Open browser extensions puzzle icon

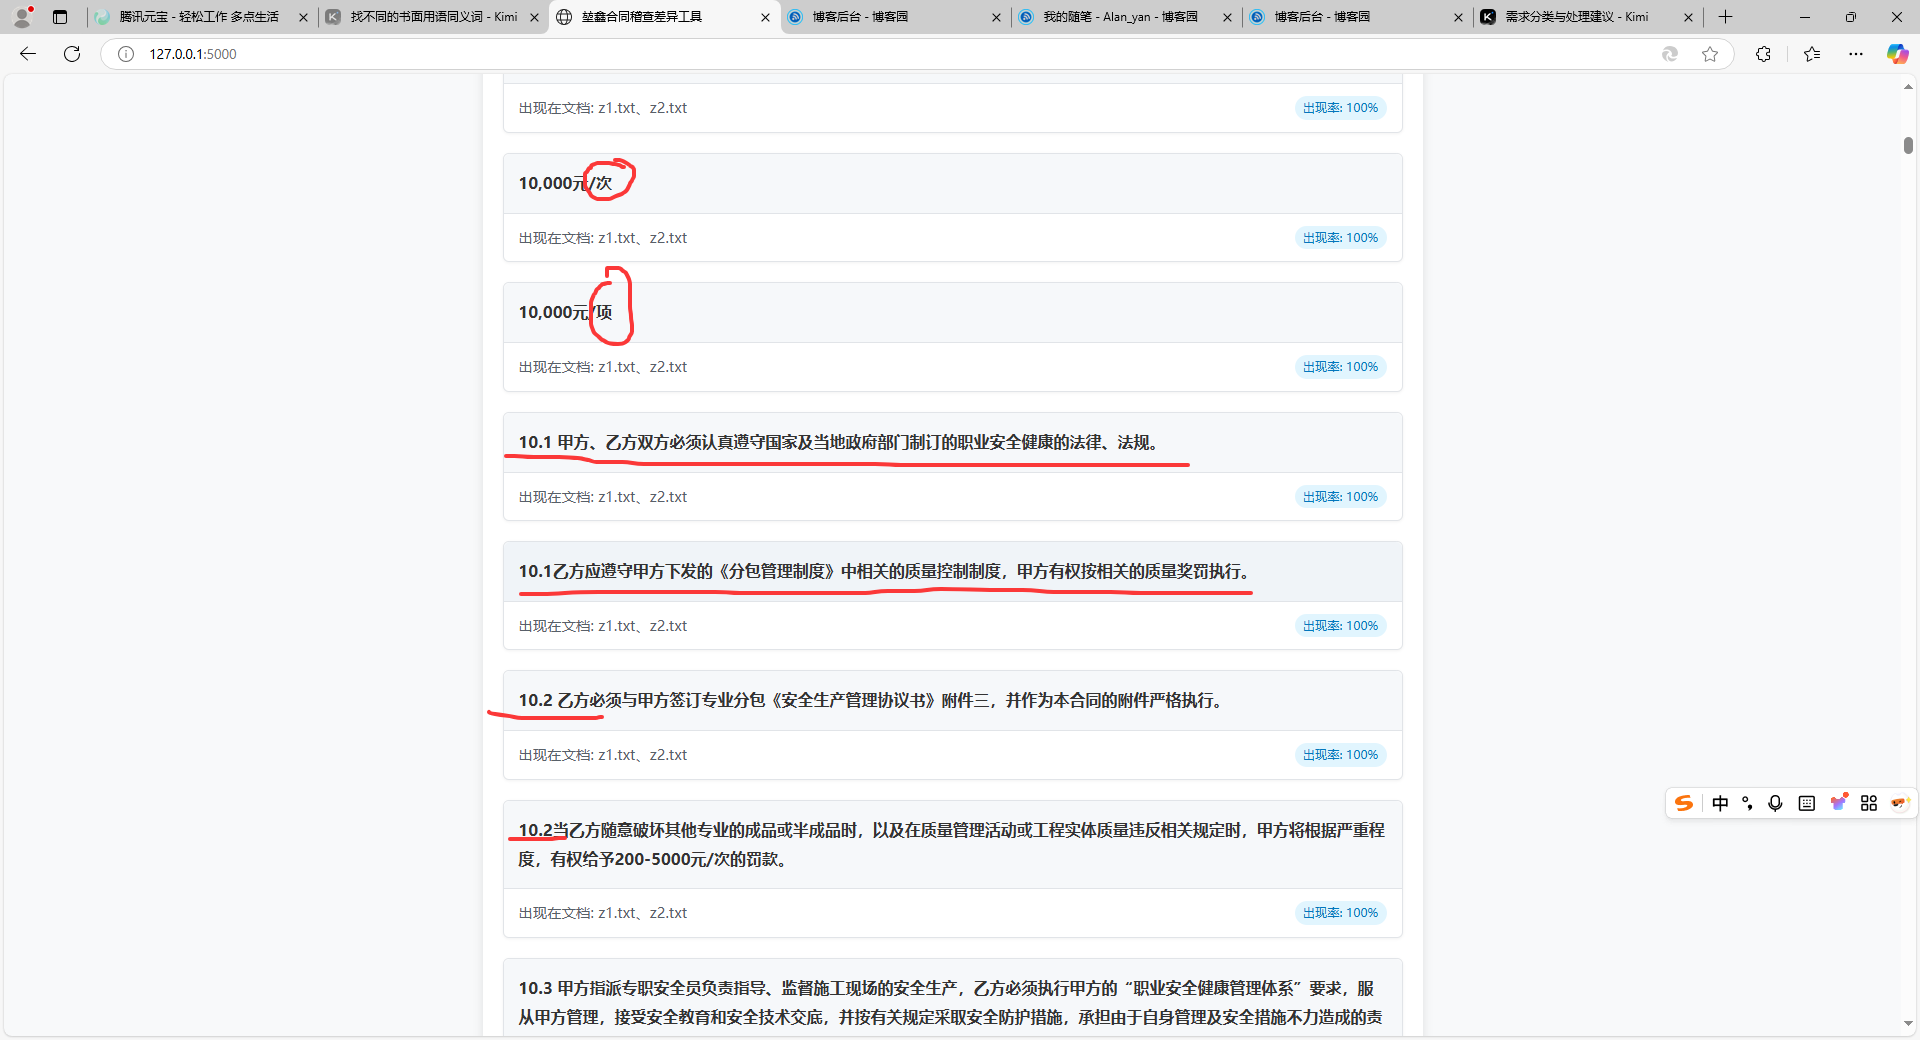pyautogui.click(x=1763, y=54)
